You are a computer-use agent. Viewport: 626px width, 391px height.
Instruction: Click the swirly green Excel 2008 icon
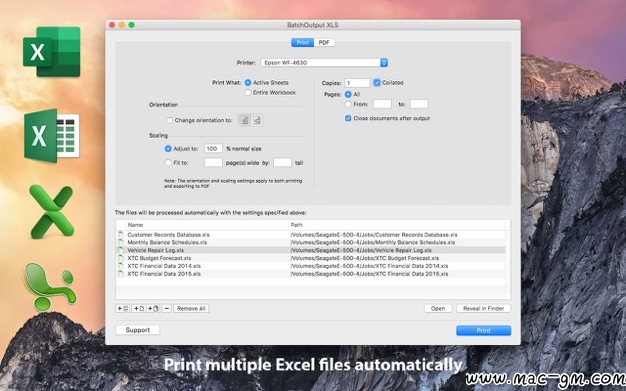[50, 287]
